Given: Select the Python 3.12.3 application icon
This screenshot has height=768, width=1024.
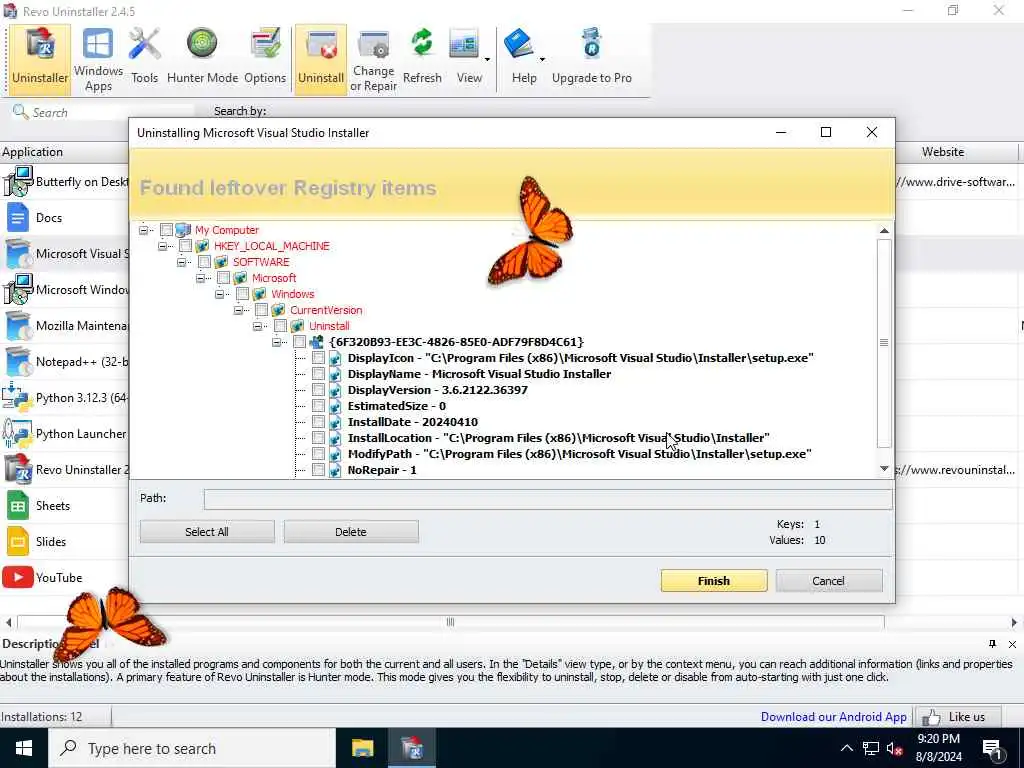Looking at the screenshot, I should point(18,398).
